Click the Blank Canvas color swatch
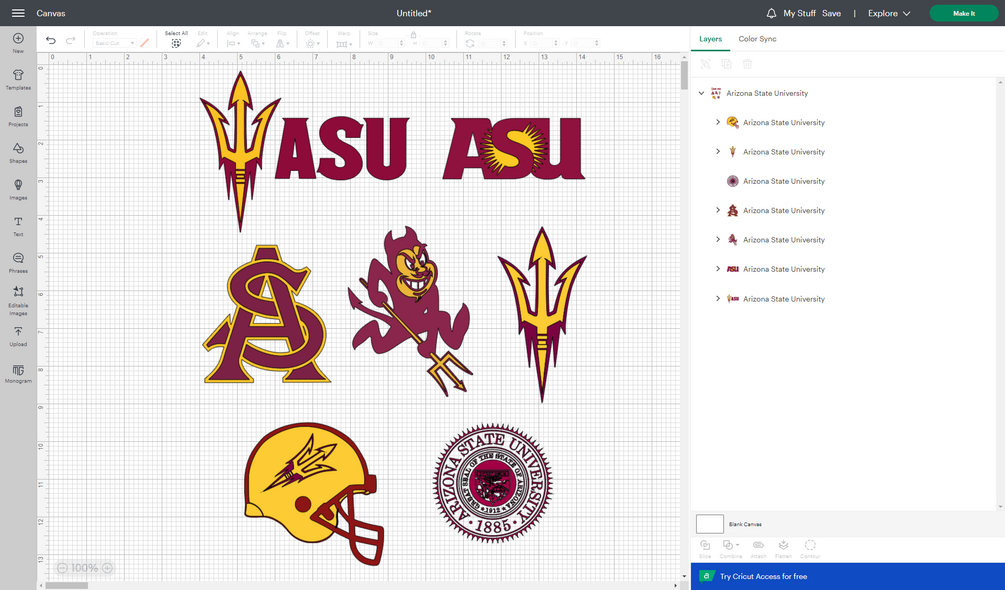Screen dimensions: 1005x590 pyautogui.click(x=710, y=523)
